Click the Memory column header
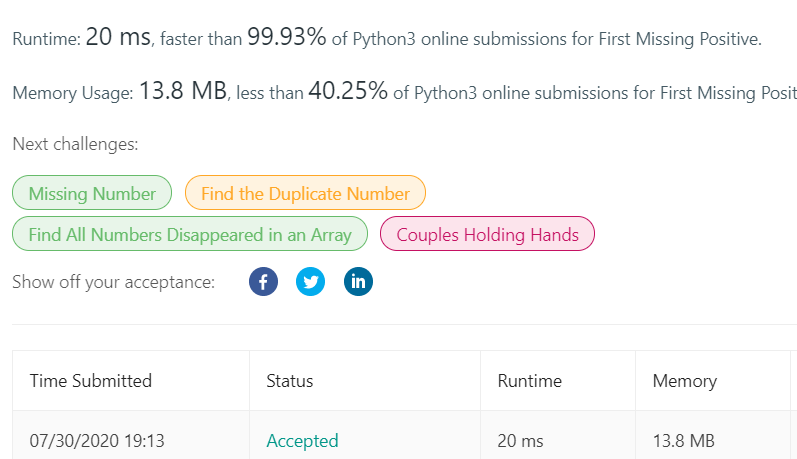 [x=684, y=380]
